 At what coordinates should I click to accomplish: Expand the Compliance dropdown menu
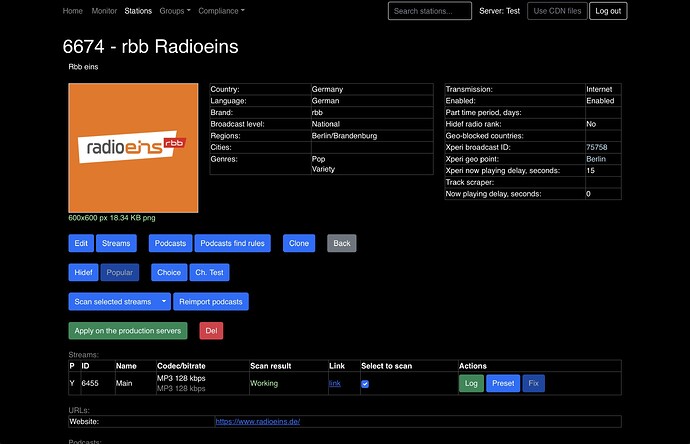[x=221, y=11]
